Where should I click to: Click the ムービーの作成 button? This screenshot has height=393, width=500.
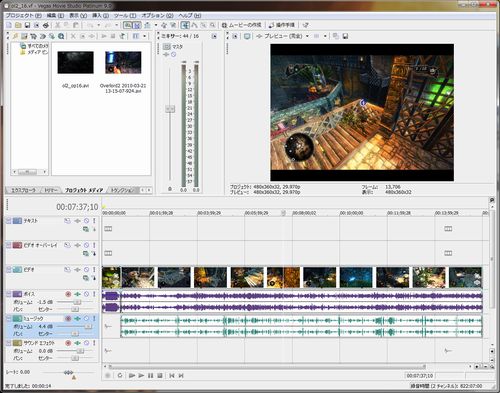coord(242,25)
